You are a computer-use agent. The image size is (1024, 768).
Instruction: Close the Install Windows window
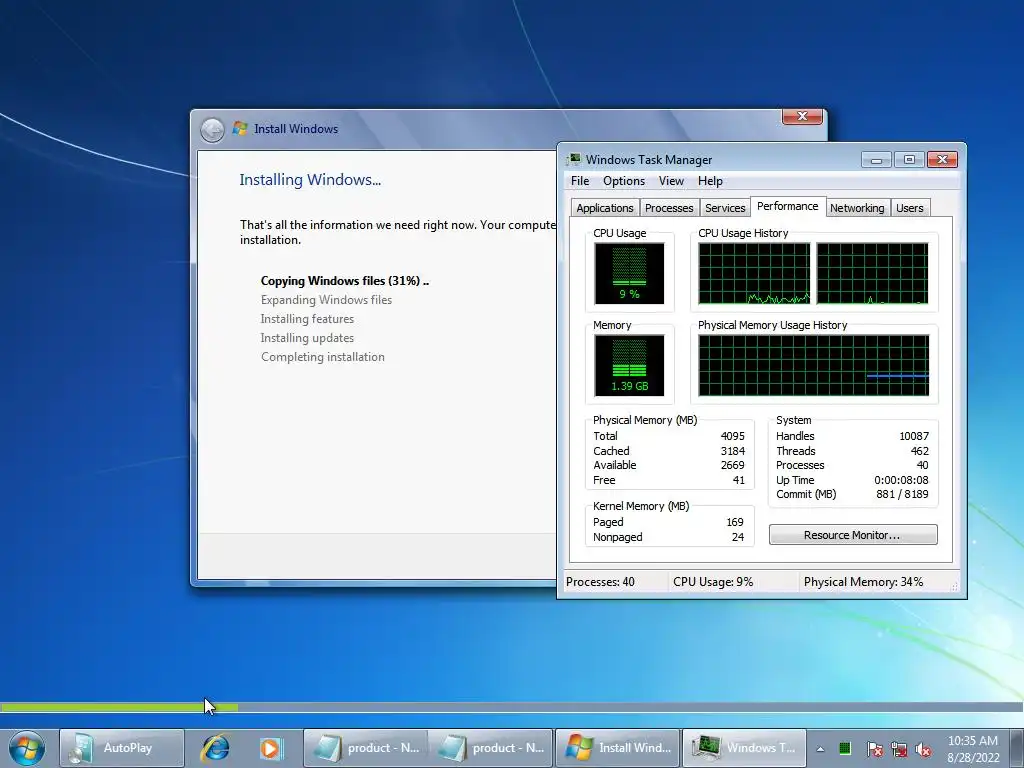[x=803, y=116]
